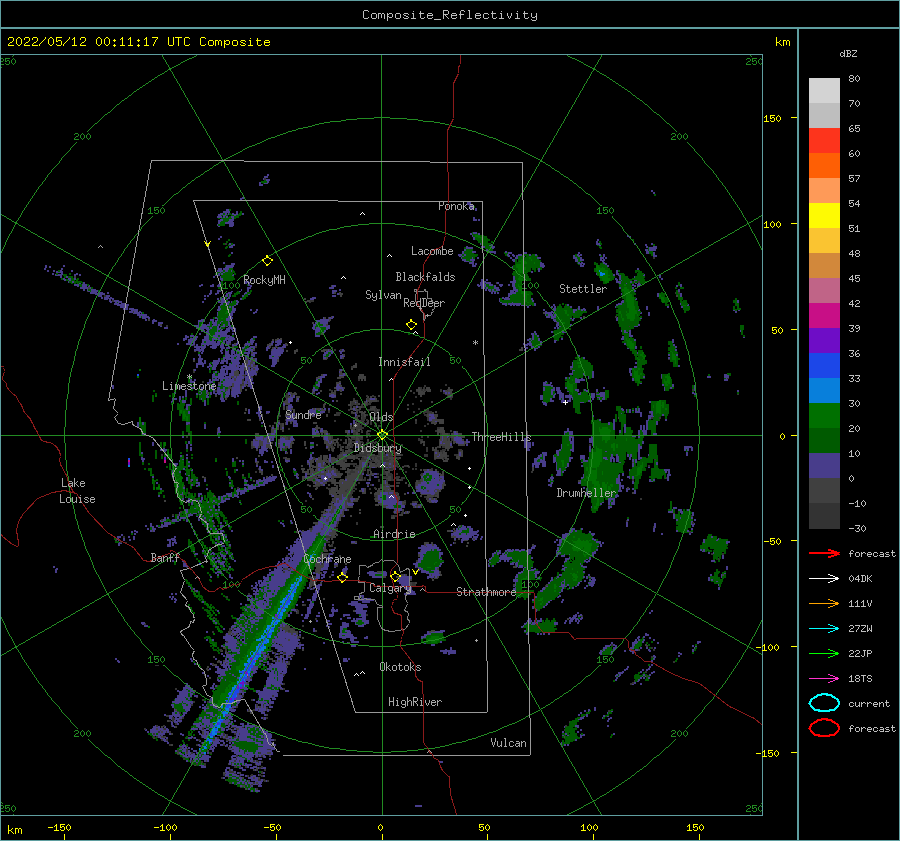Click yellow diamond marker above Calgary label
Viewport: 900px width, 841px height.
tap(395, 576)
